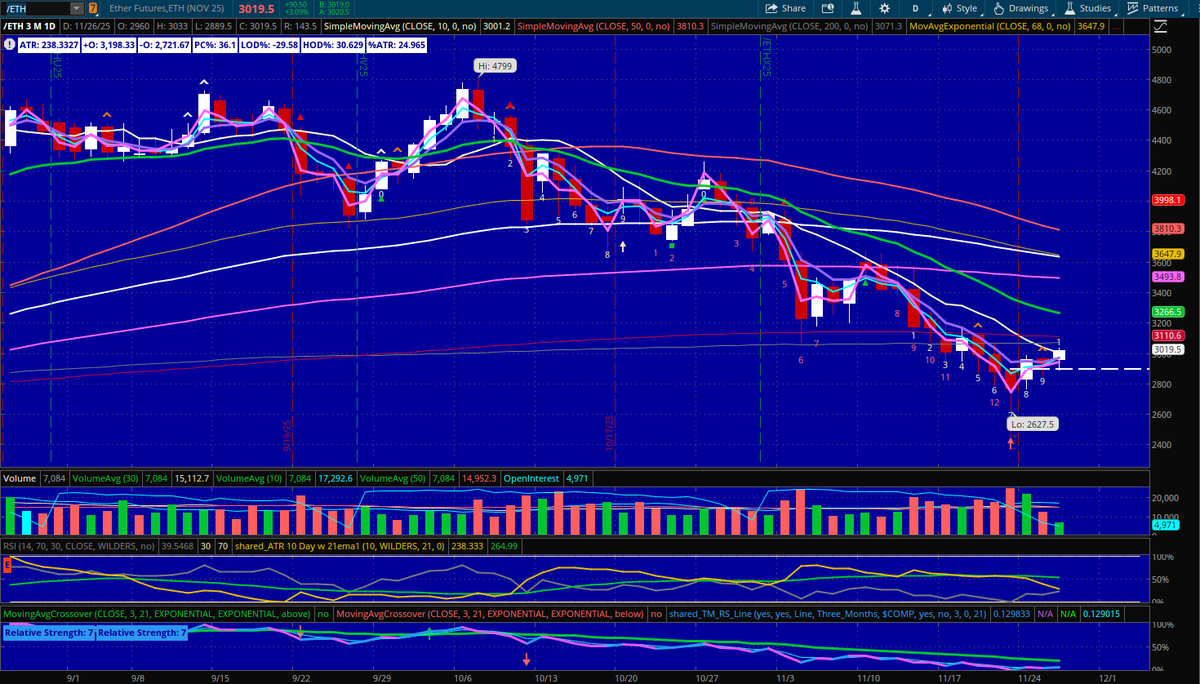
Task: Open the Patterns dropdown menu
Action: [x=1153, y=7]
